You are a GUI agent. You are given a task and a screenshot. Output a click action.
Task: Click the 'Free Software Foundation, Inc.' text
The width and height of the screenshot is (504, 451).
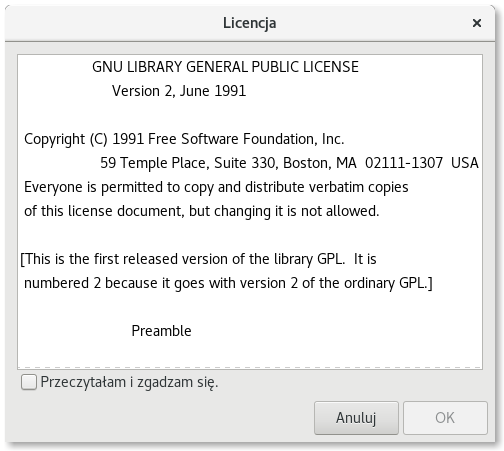[246, 139]
